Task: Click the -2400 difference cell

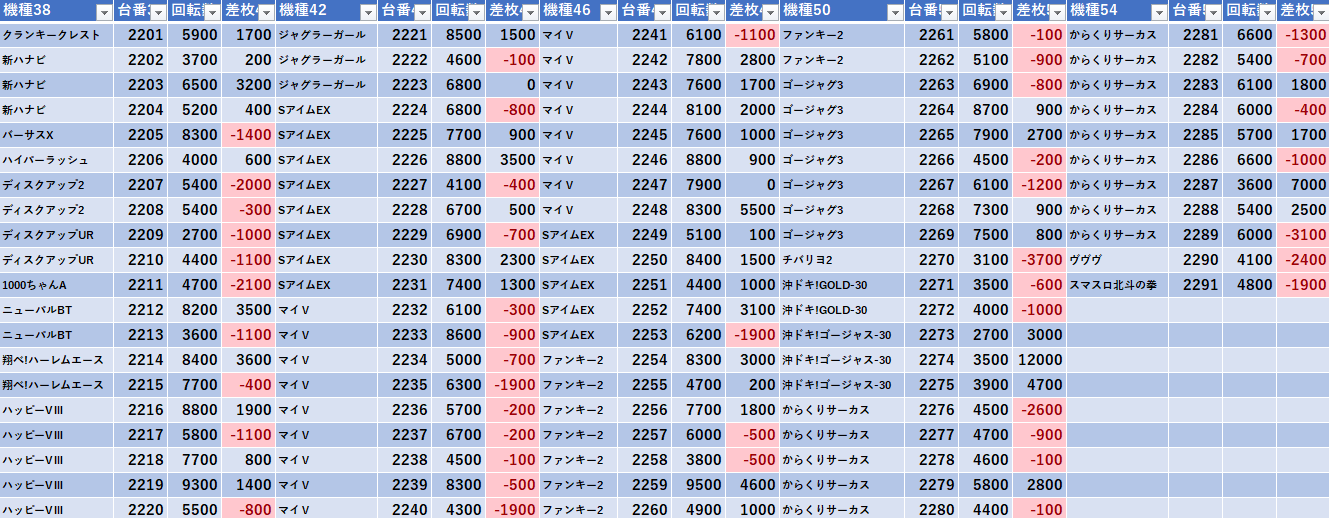Action: coord(1303,260)
